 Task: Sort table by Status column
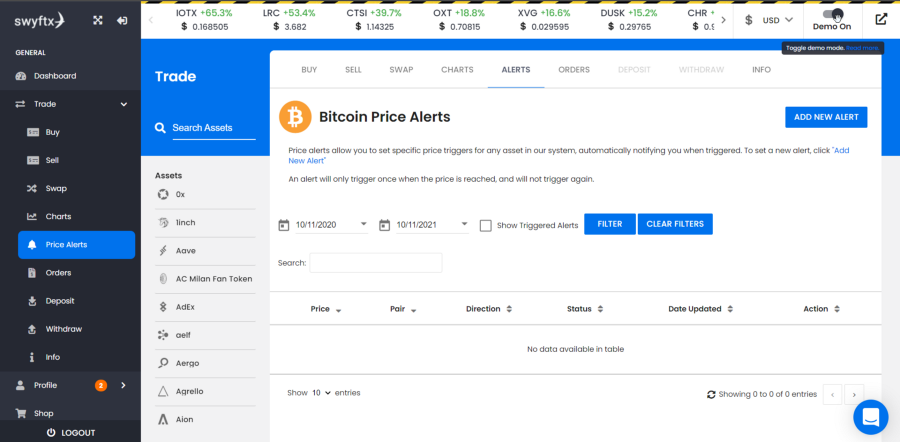585,309
